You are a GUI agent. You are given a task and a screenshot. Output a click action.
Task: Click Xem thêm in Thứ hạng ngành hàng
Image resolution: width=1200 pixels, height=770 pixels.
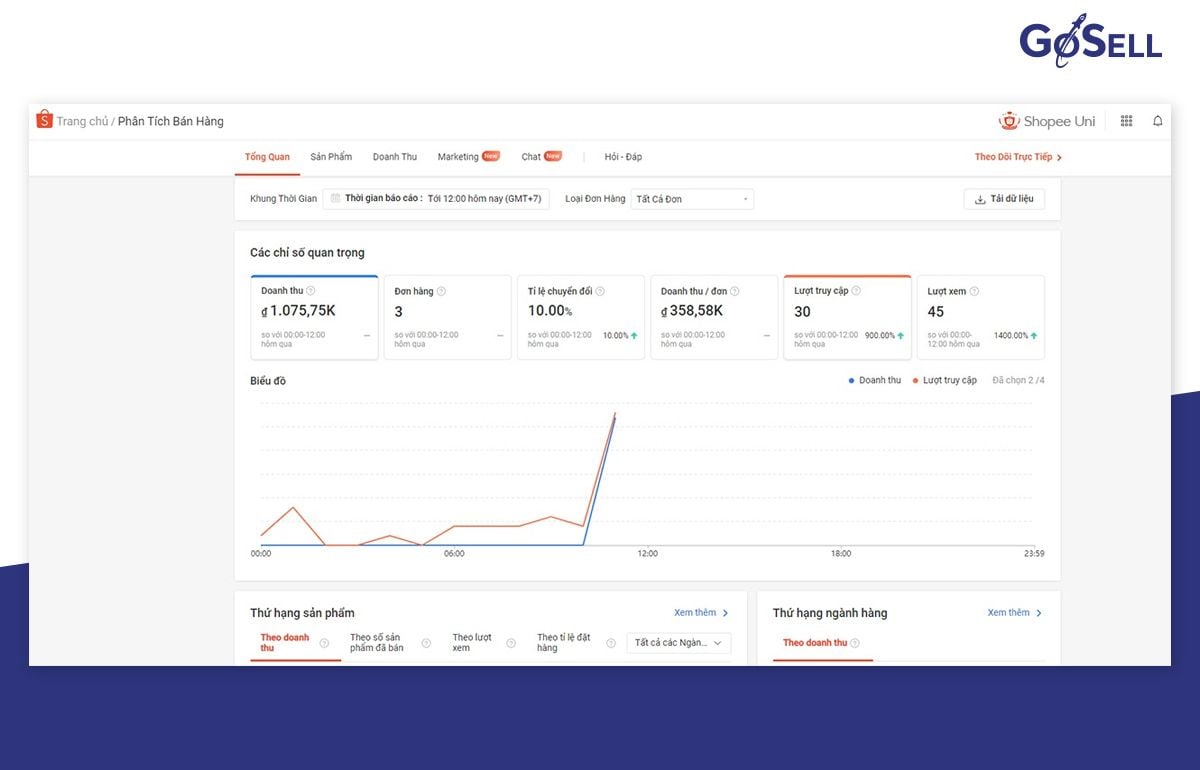(x=1015, y=613)
